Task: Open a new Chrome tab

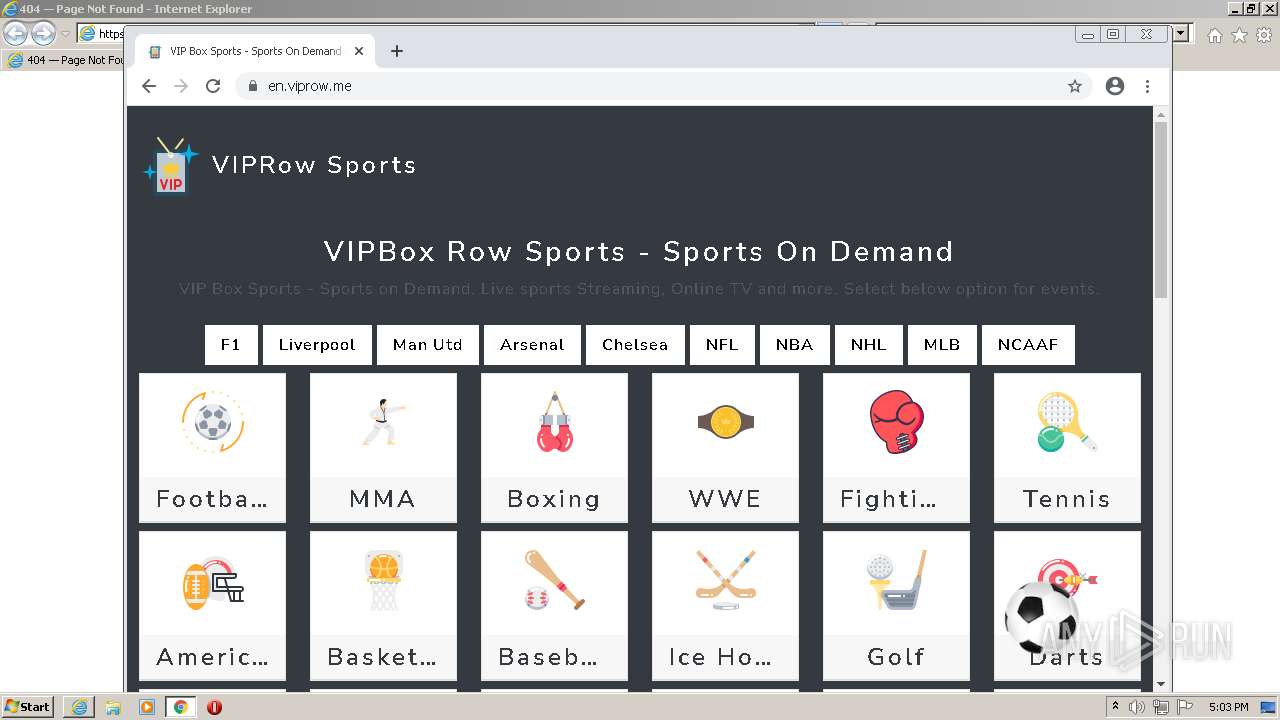Action: [397, 51]
